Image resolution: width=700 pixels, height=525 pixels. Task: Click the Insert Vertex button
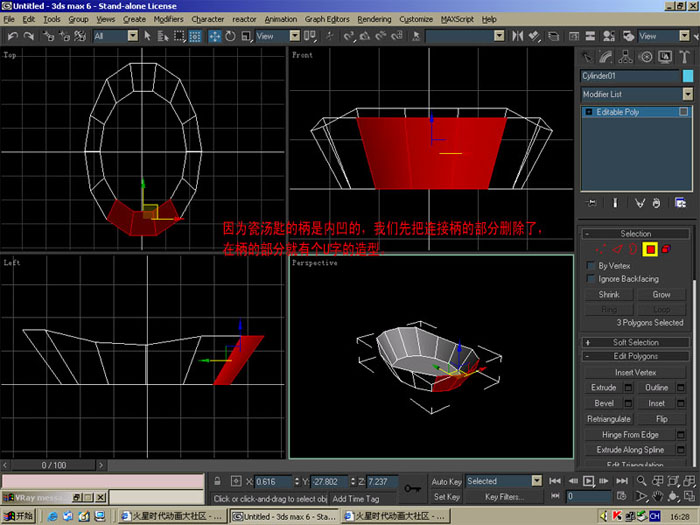635,372
